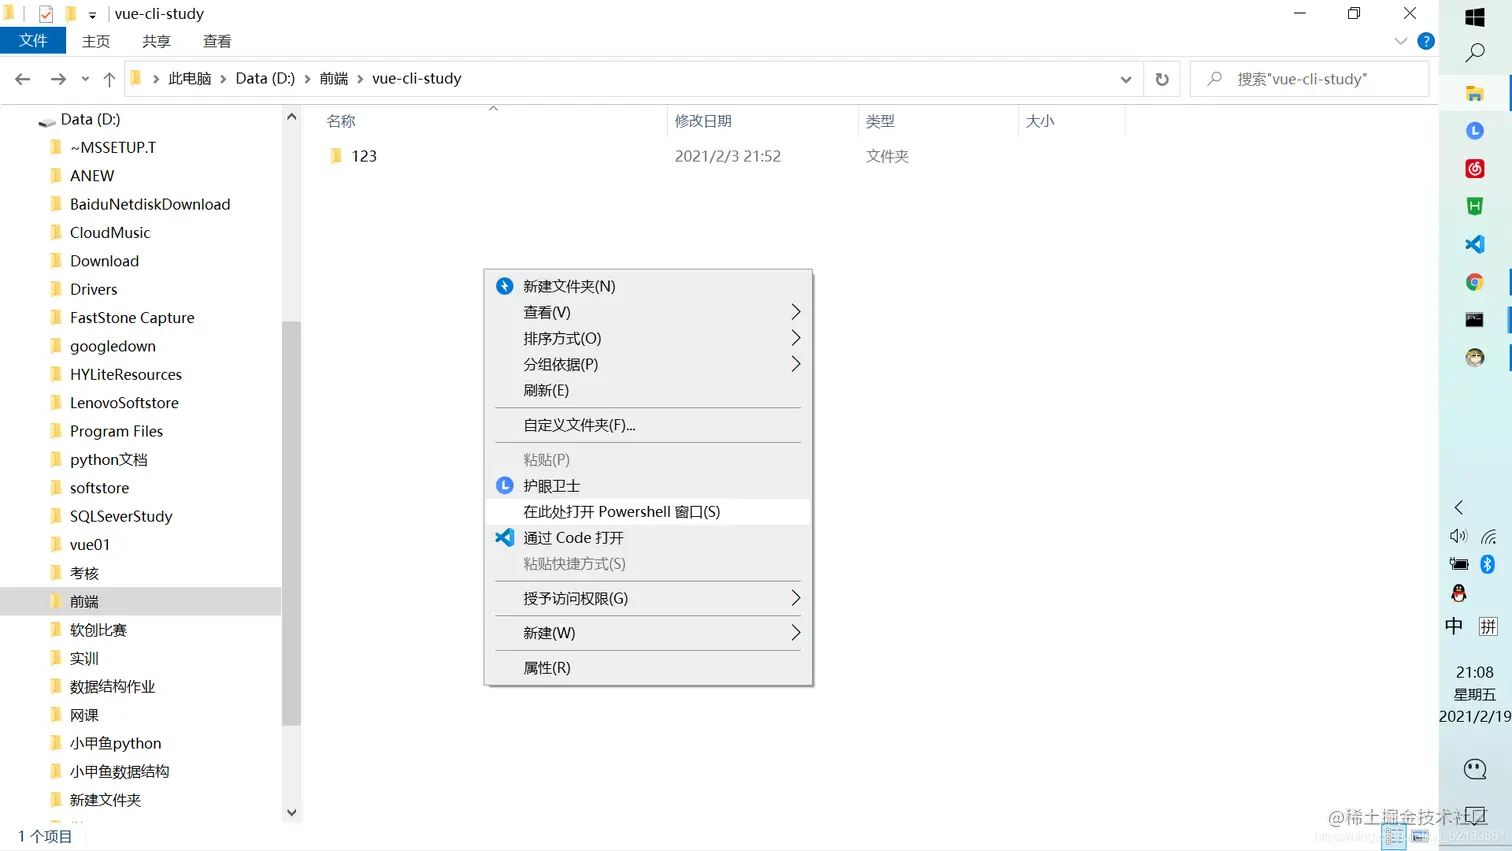Open the green H taskbar app
This screenshot has width=1512, height=851.
tap(1475, 206)
